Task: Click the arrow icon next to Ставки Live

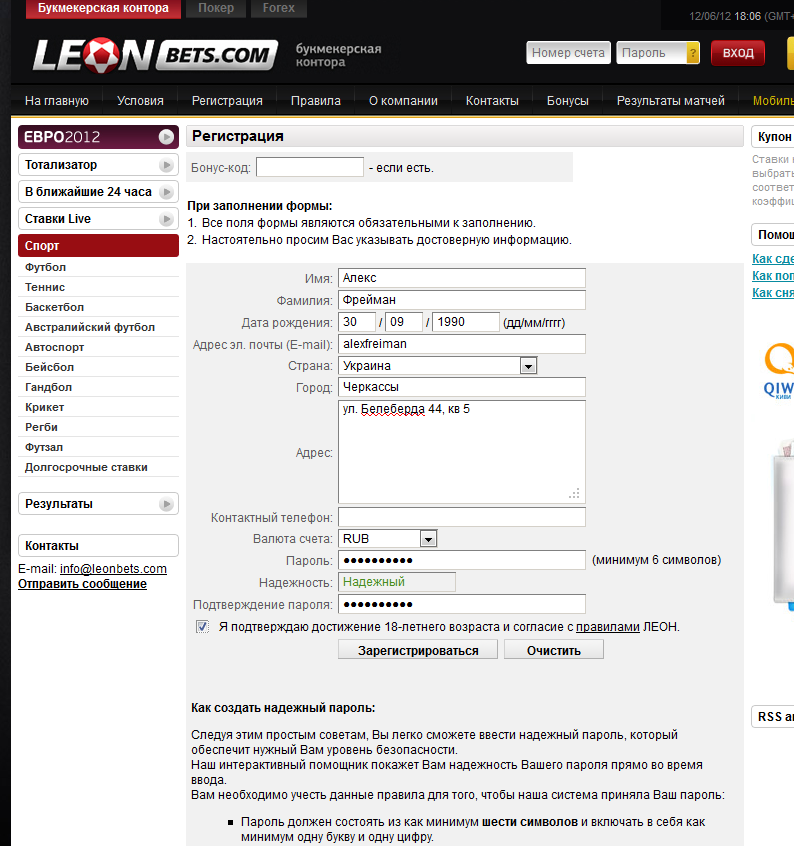Action: pos(166,219)
